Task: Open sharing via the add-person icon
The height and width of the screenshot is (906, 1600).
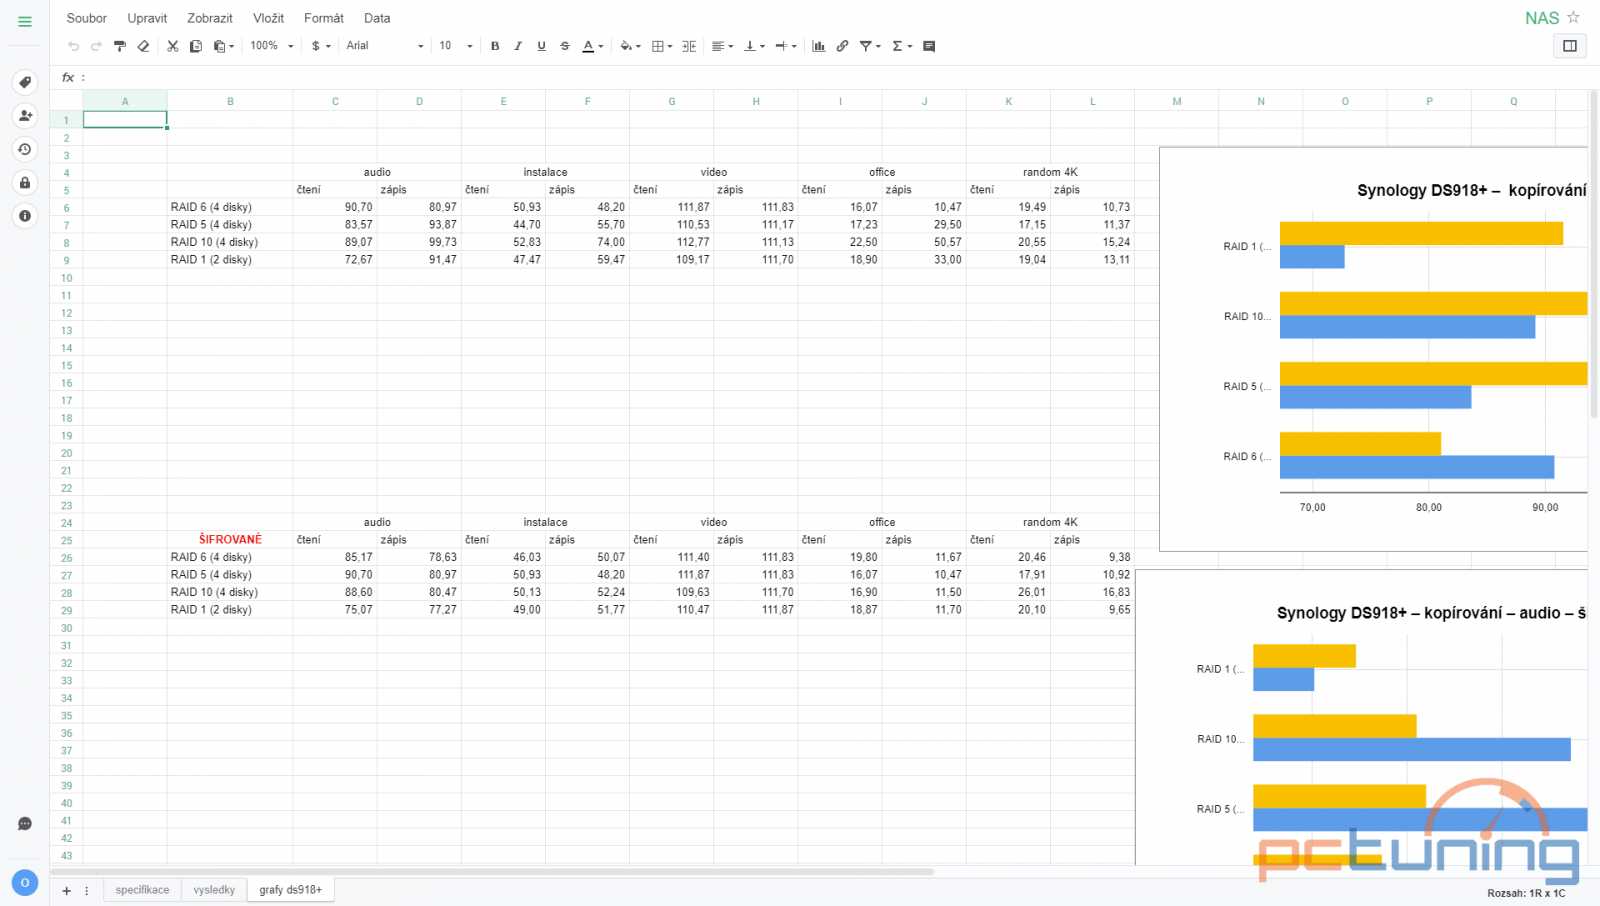Action: click(x=25, y=116)
